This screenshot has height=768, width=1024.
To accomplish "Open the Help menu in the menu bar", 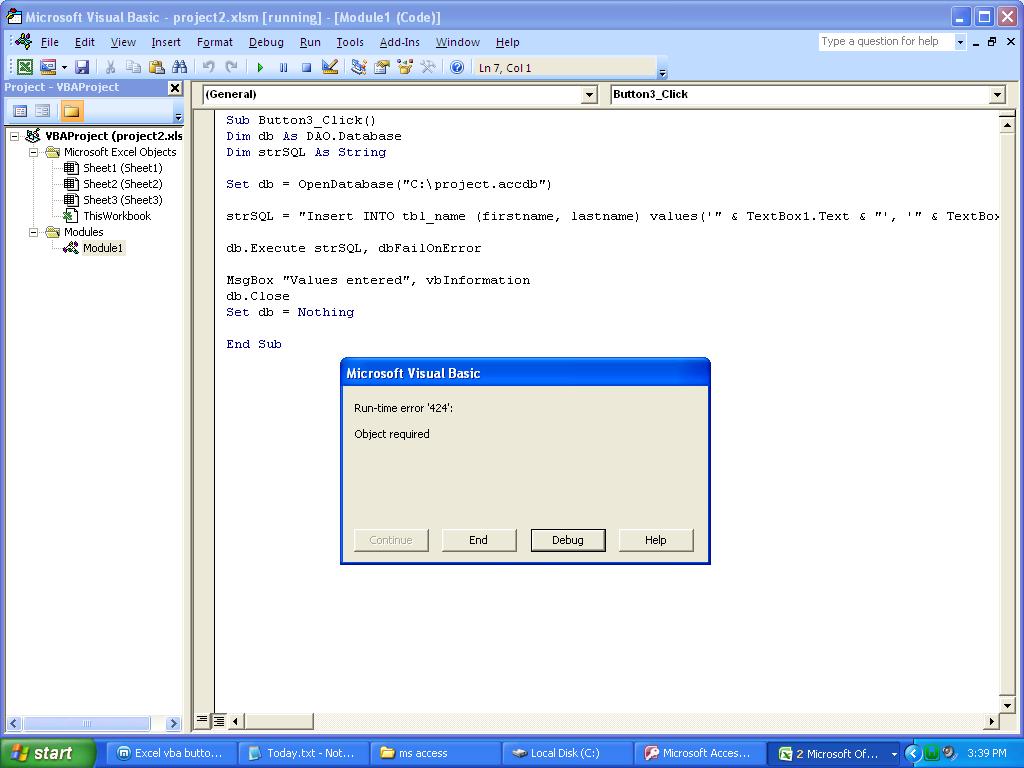I will 507,42.
